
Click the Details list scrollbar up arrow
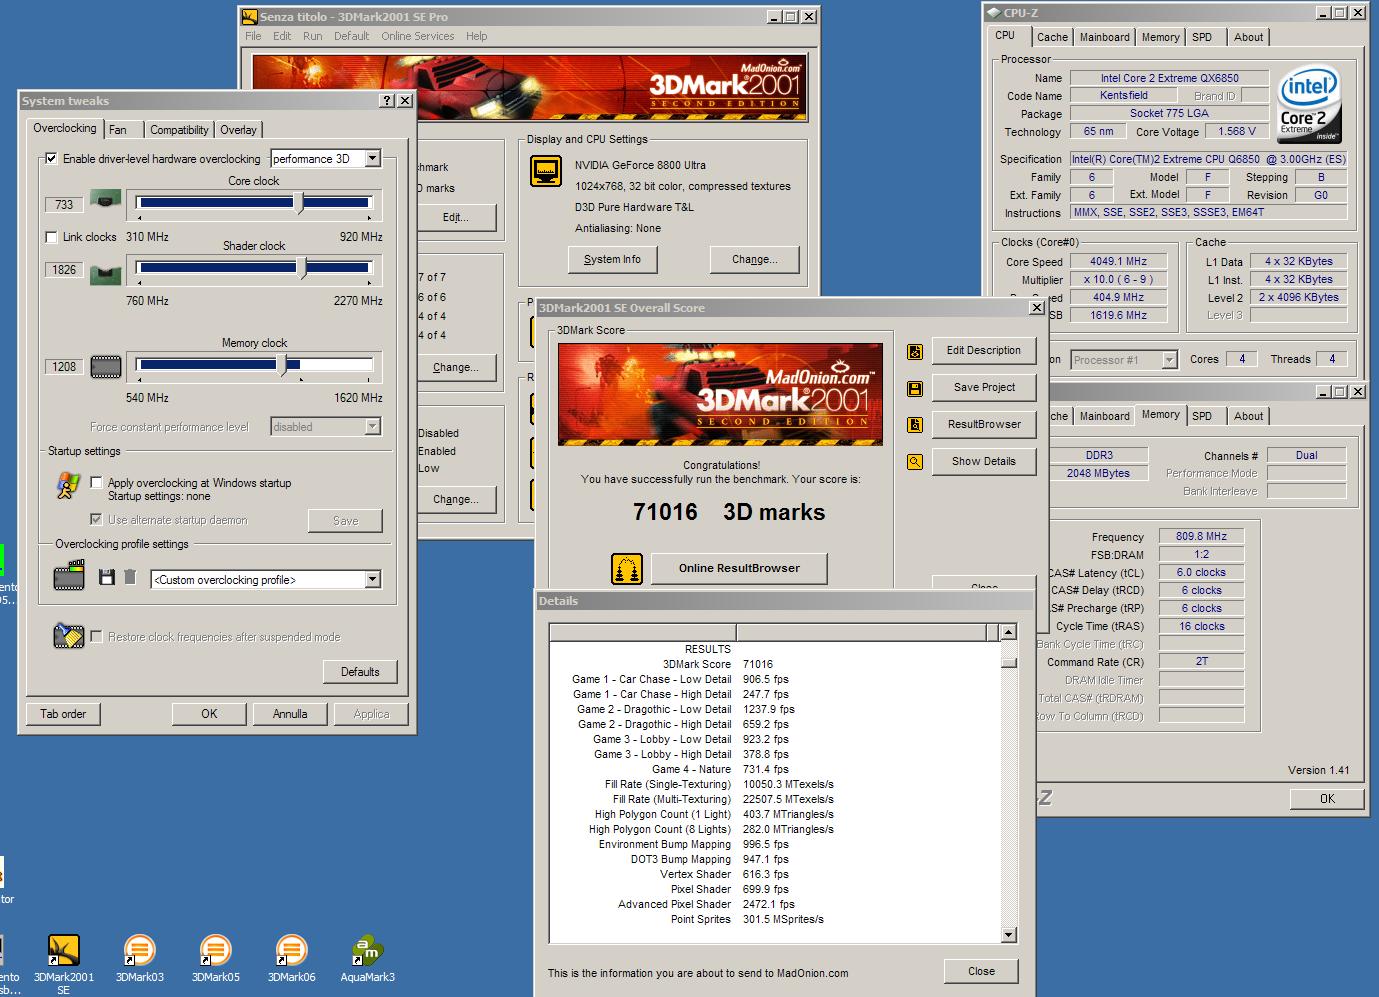pyautogui.click(x=1008, y=632)
